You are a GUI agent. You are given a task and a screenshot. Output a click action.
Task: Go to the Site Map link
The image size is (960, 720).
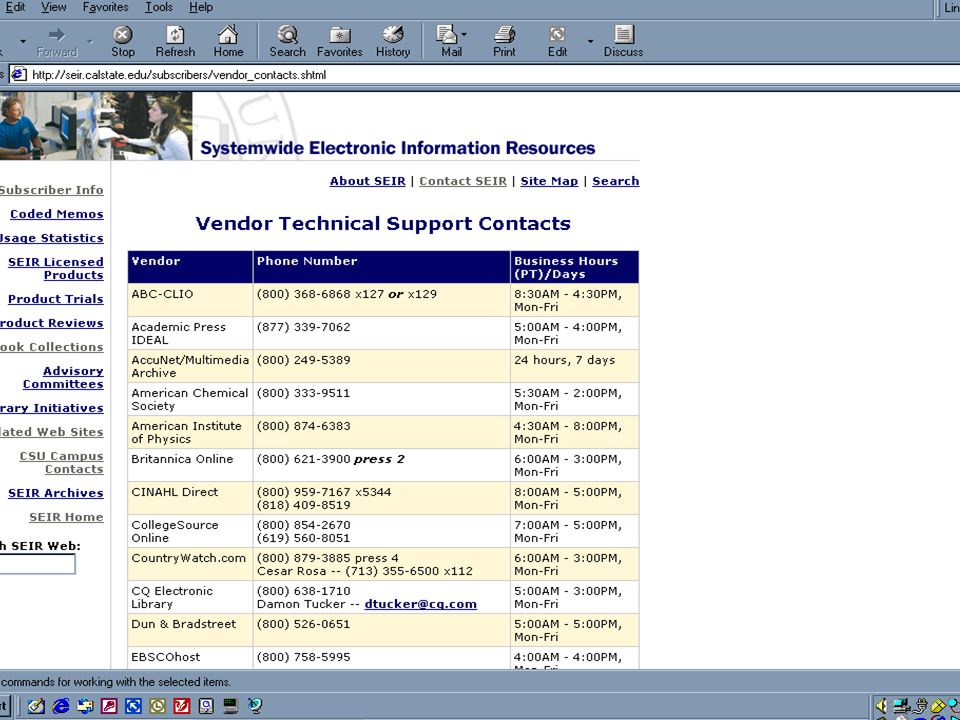click(549, 181)
